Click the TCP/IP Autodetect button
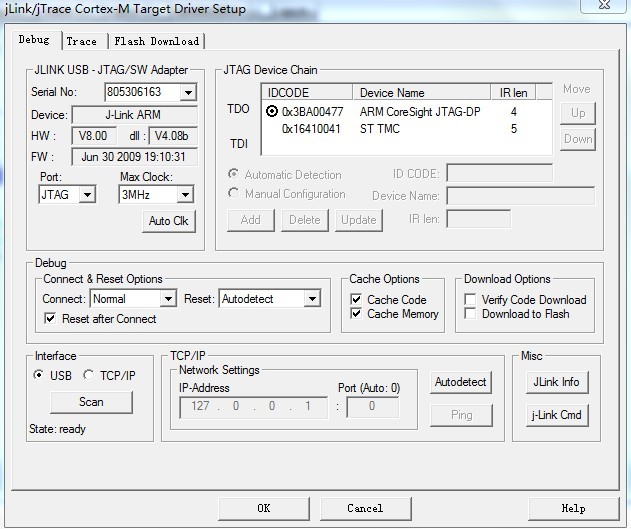631x529 pixels. [x=461, y=382]
